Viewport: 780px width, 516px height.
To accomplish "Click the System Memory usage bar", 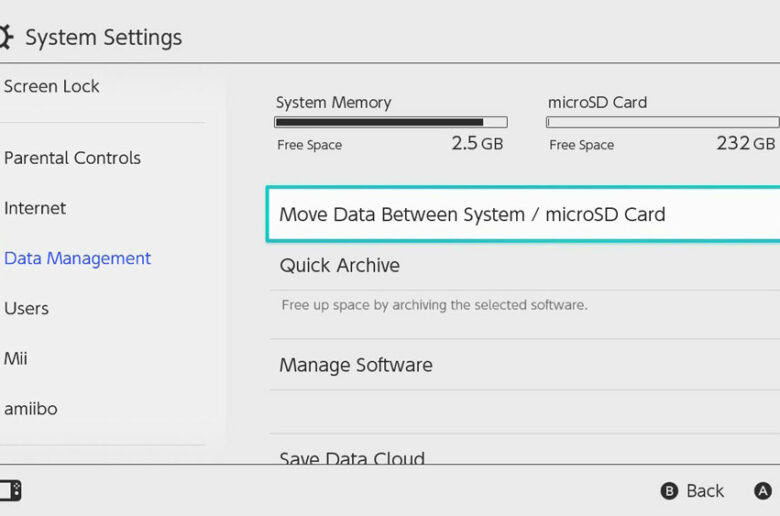I will [390, 122].
